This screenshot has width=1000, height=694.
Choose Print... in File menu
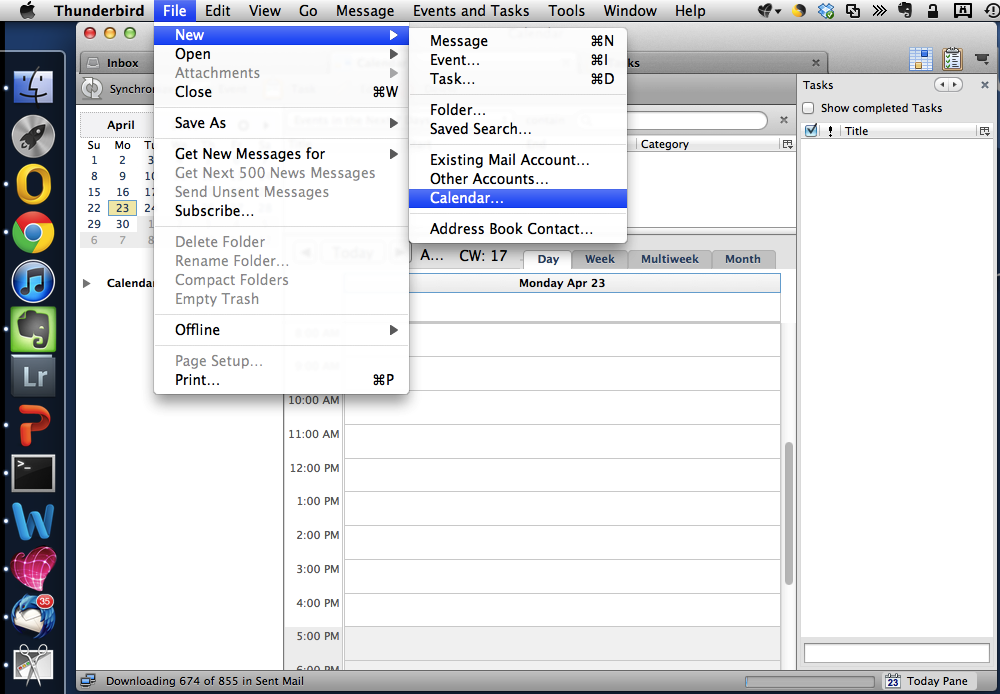tap(281, 380)
